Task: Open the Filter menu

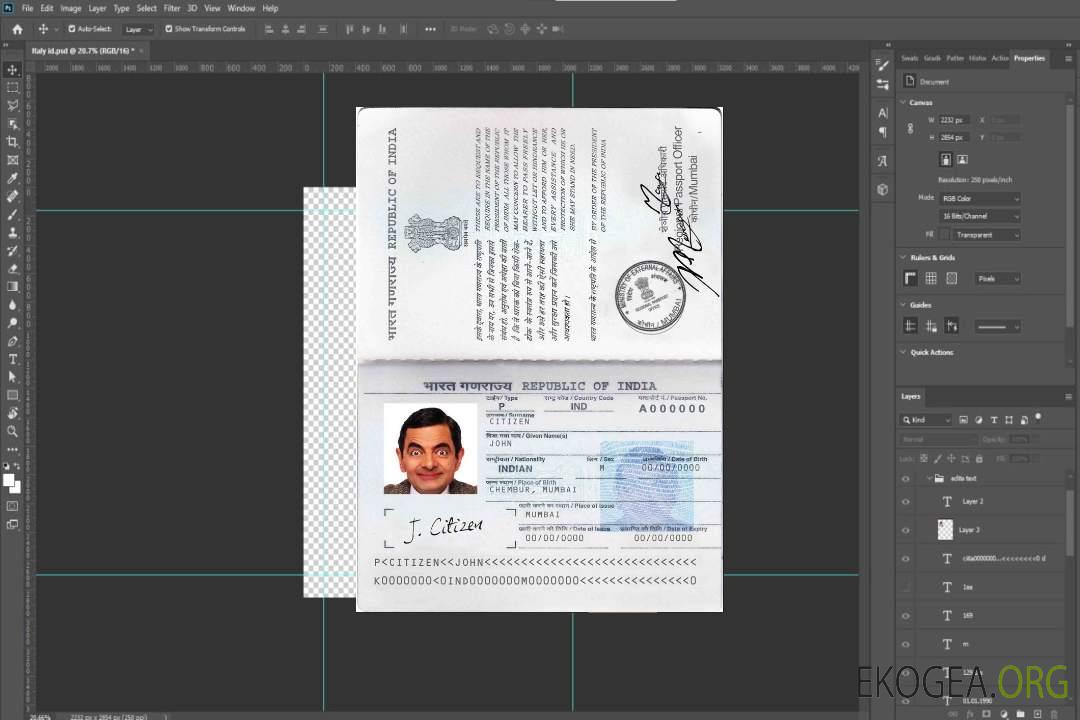Action: tap(172, 8)
